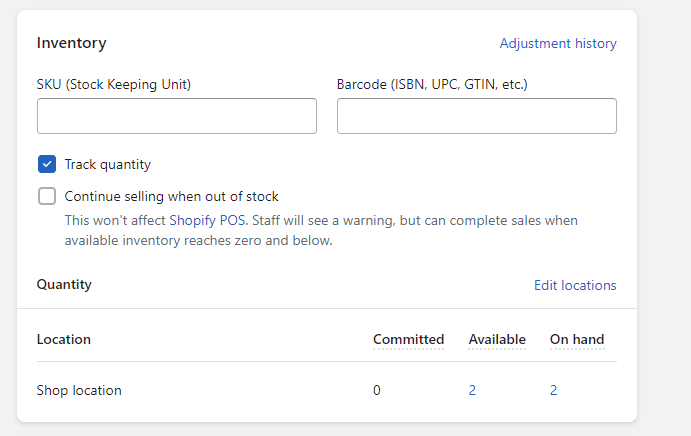Edit the On hand quantity value 2
The height and width of the screenshot is (436, 691).
point(554,390)
